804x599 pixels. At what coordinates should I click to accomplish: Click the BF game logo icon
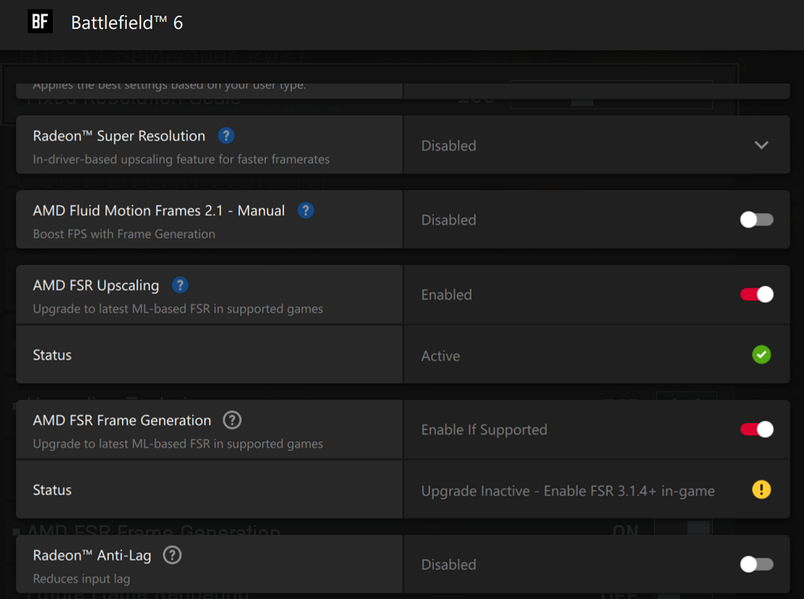click(39, 22)
